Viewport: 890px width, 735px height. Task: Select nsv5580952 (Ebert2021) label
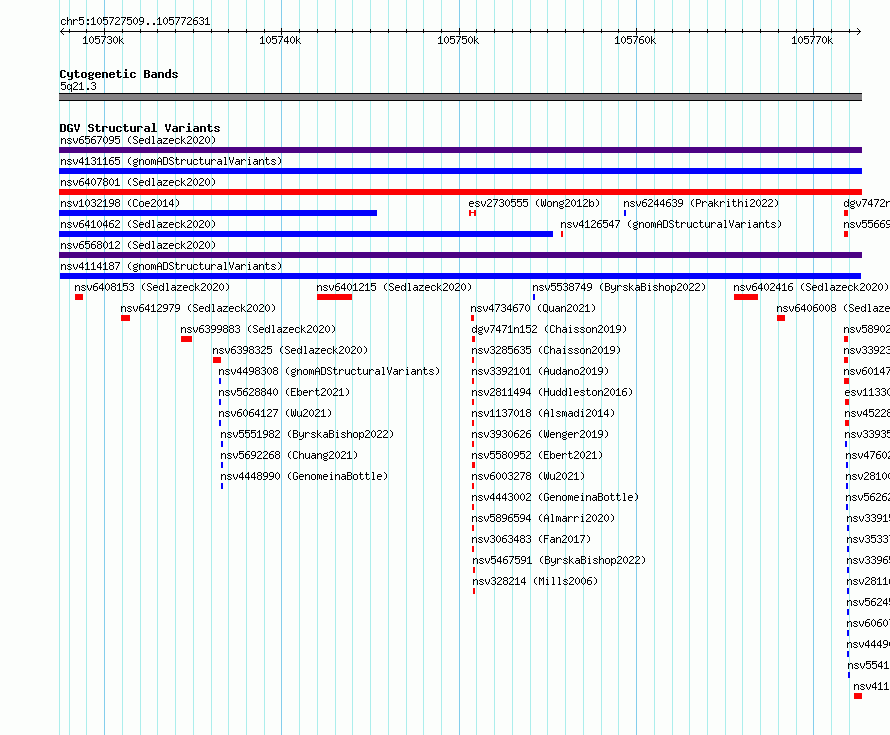(537, 455)
